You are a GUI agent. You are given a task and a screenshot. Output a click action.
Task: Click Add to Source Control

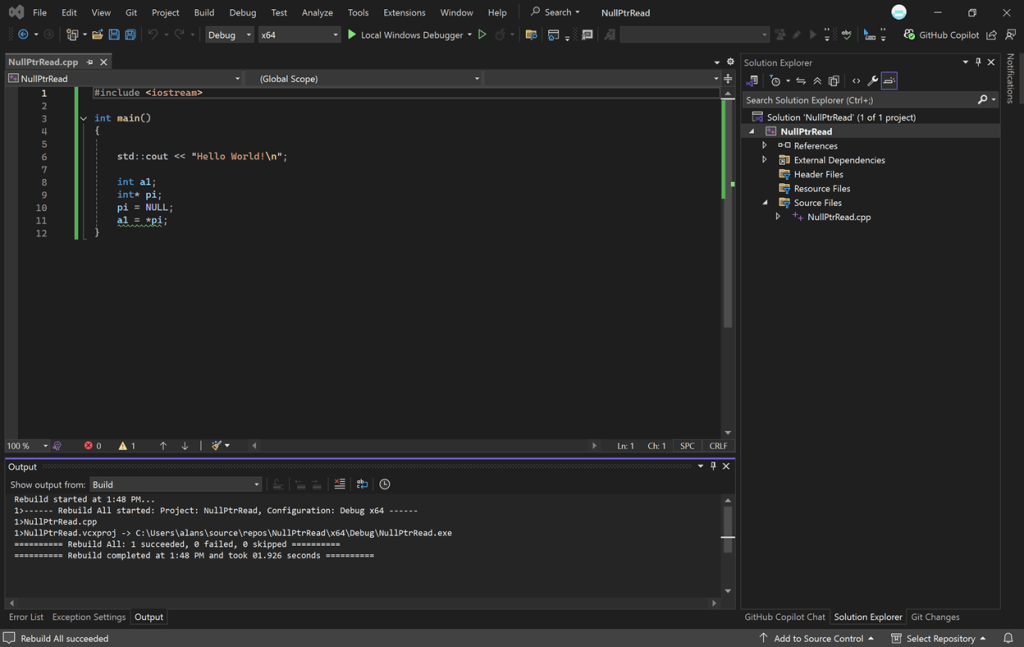pos(817,638)
